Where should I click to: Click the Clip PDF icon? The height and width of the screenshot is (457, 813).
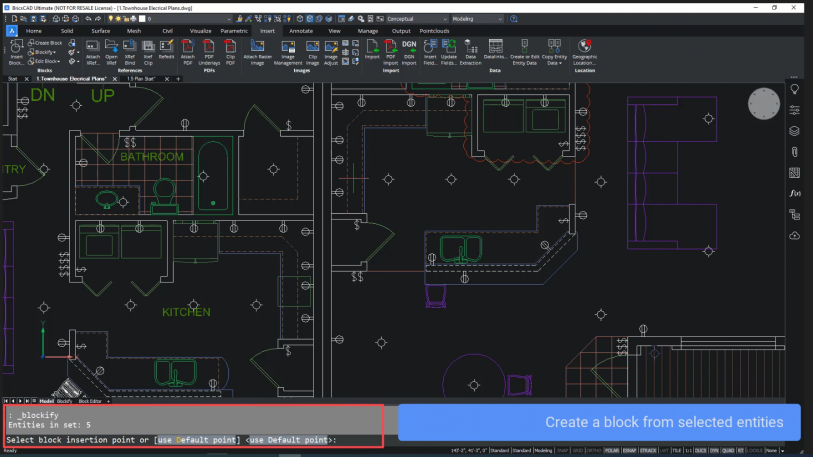click(230, 52)
